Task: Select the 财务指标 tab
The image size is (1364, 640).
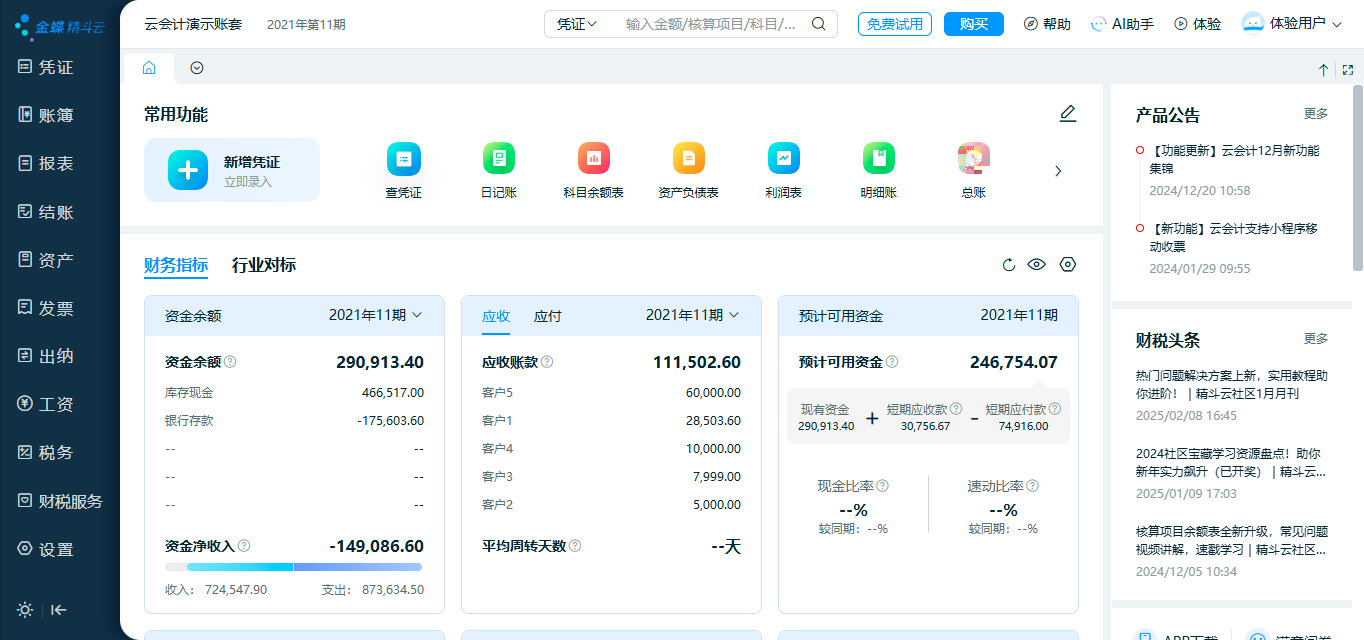Action: point(176,265)
